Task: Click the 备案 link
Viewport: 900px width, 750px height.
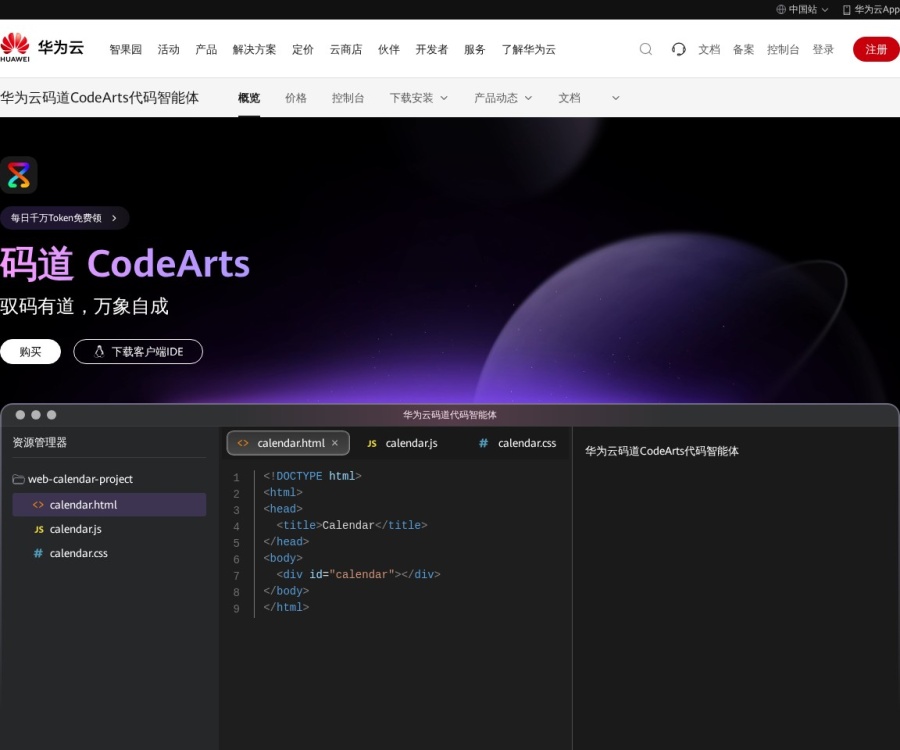Action: pos(743,49)
